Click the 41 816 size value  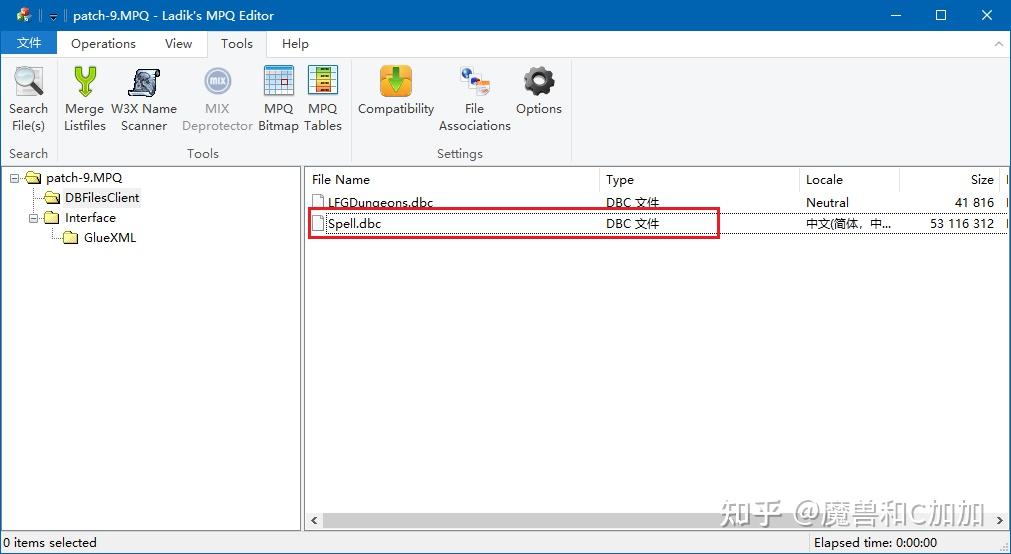tap(974, 203)
